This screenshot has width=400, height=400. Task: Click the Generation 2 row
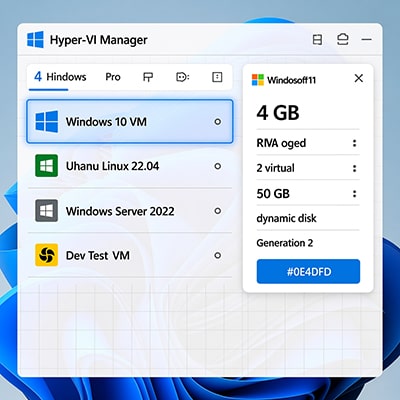[x=308, y=243]
